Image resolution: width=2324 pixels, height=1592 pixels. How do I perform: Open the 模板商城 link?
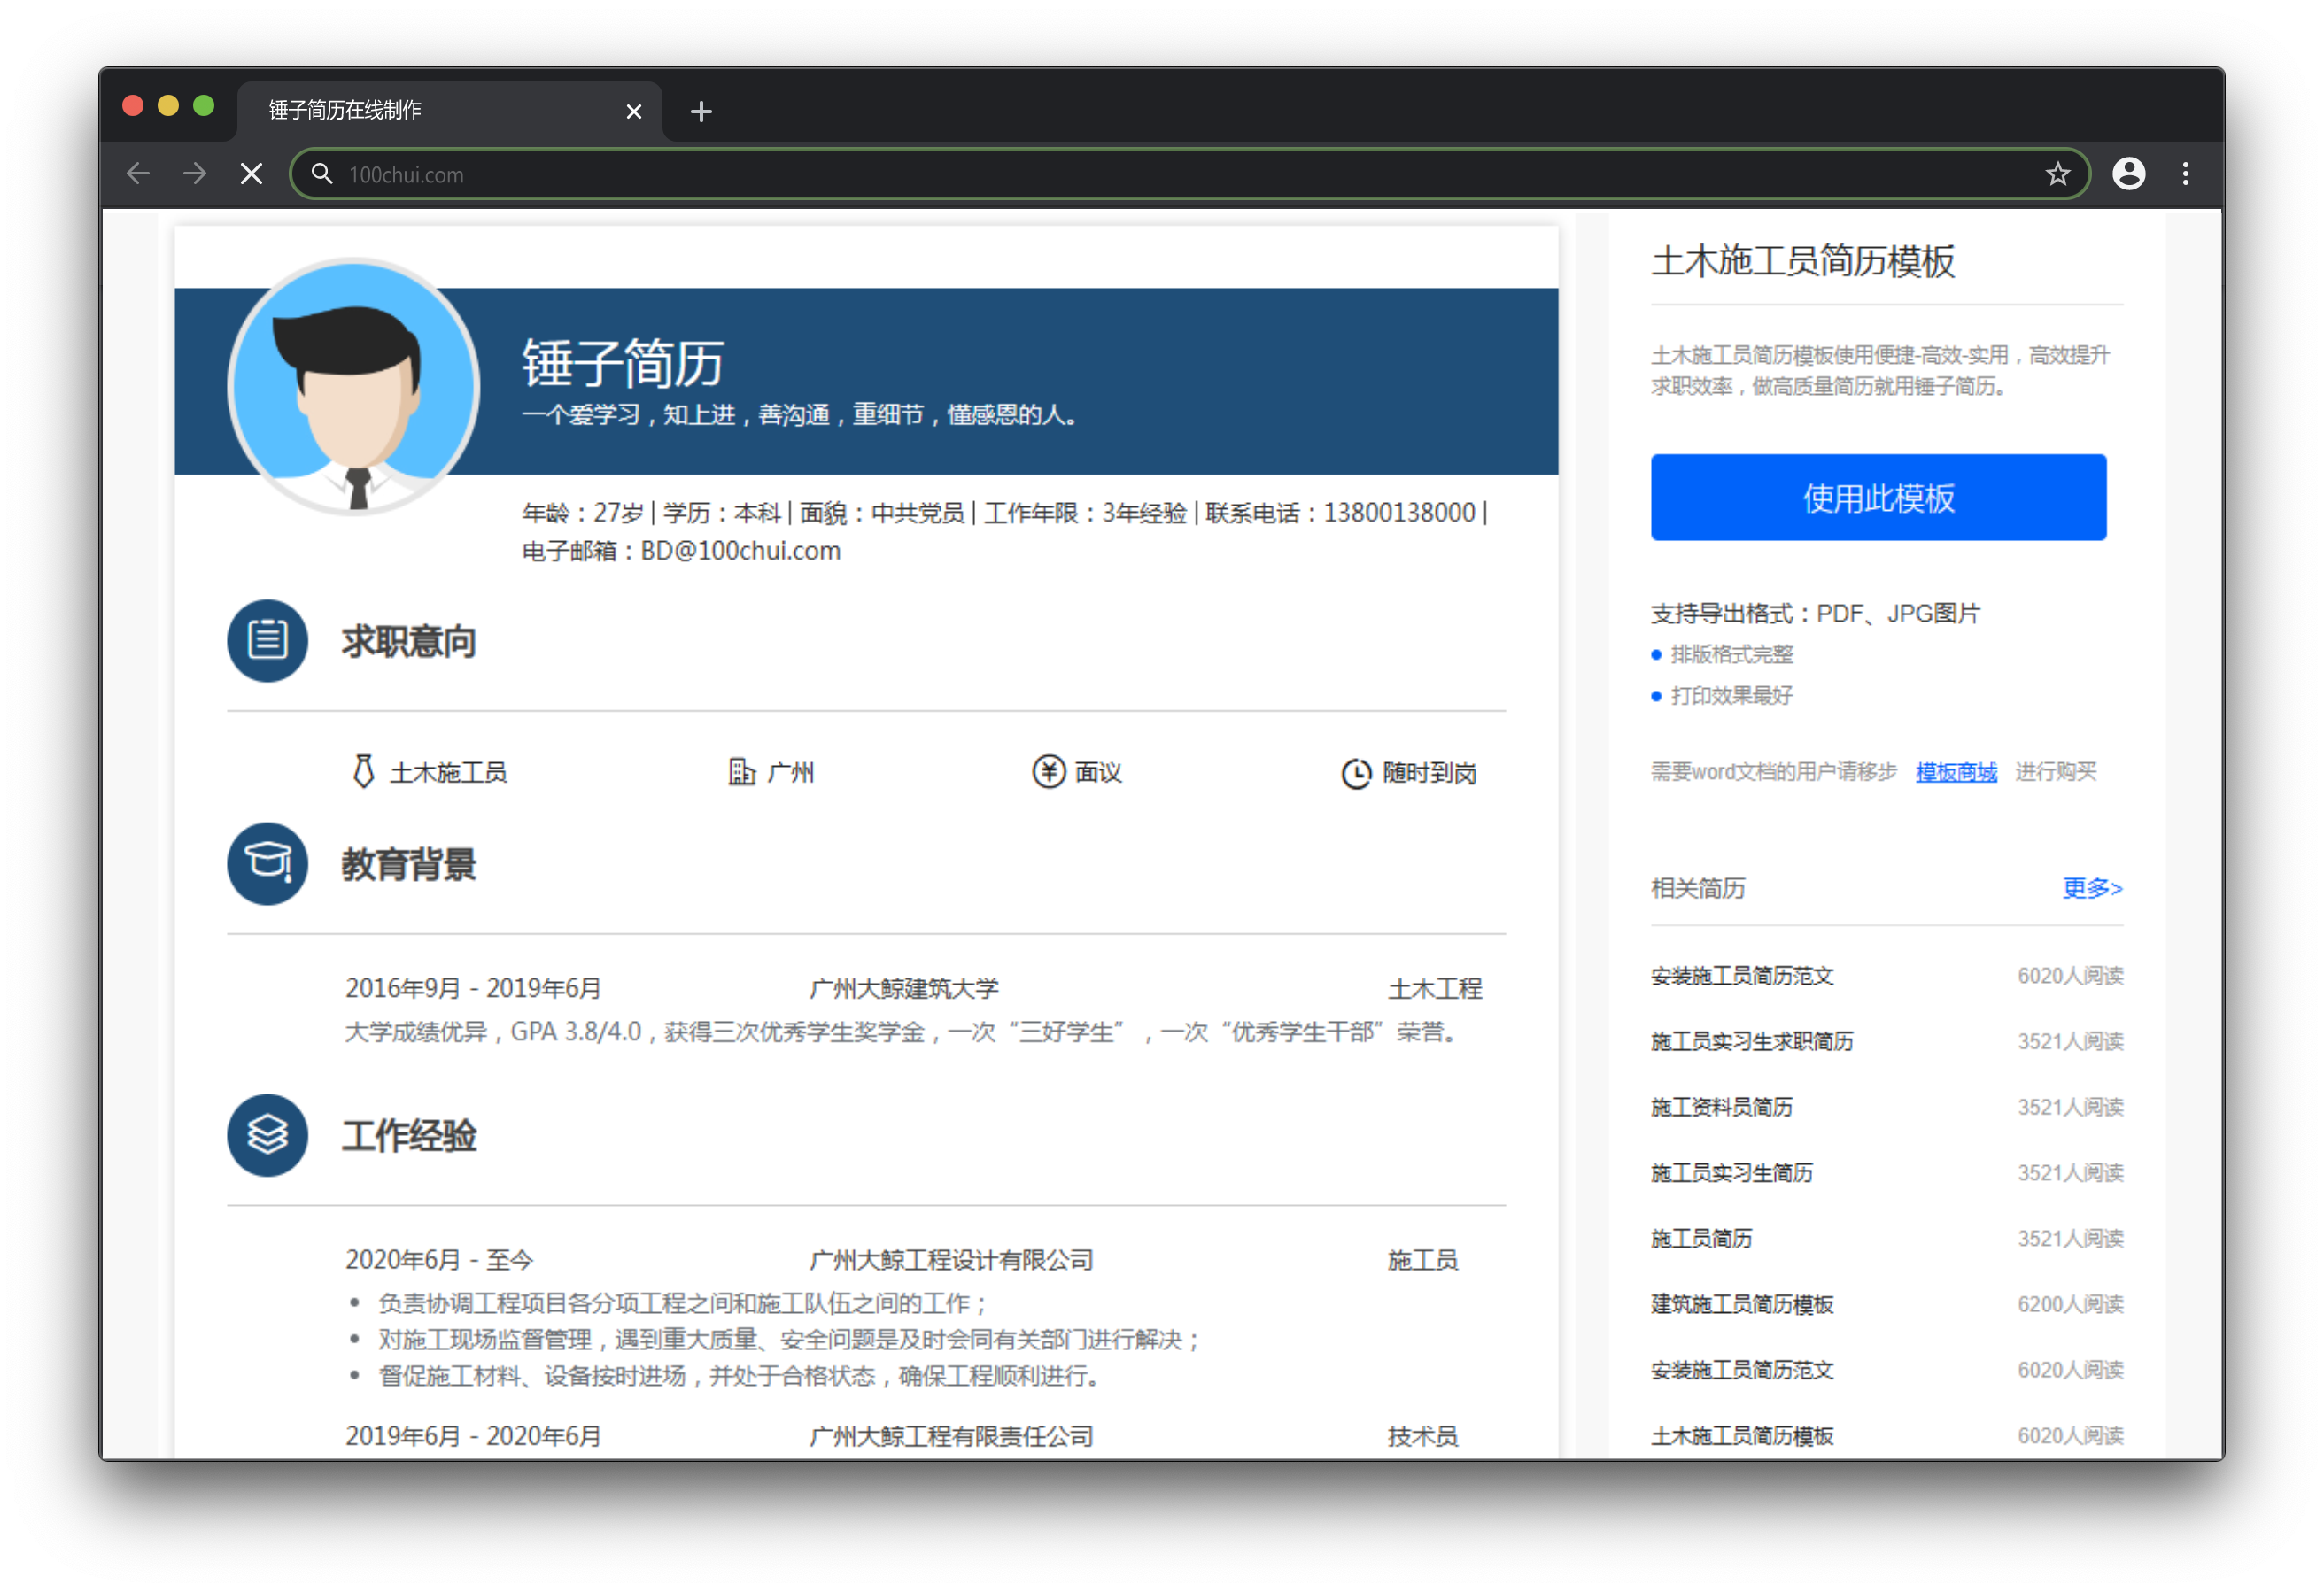1956,771
